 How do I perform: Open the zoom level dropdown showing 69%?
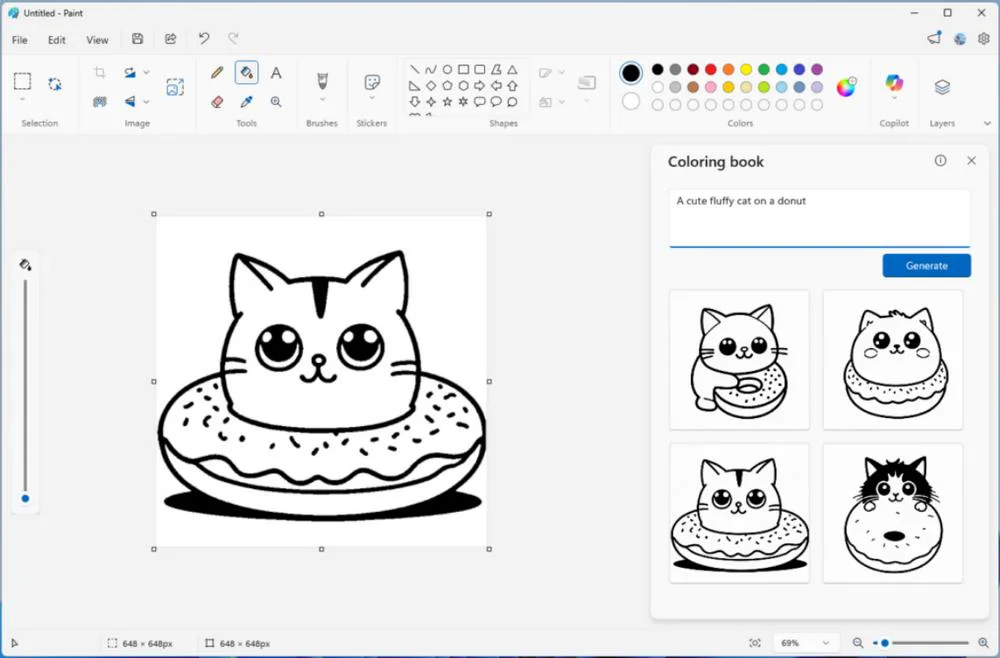coord(806,643)
